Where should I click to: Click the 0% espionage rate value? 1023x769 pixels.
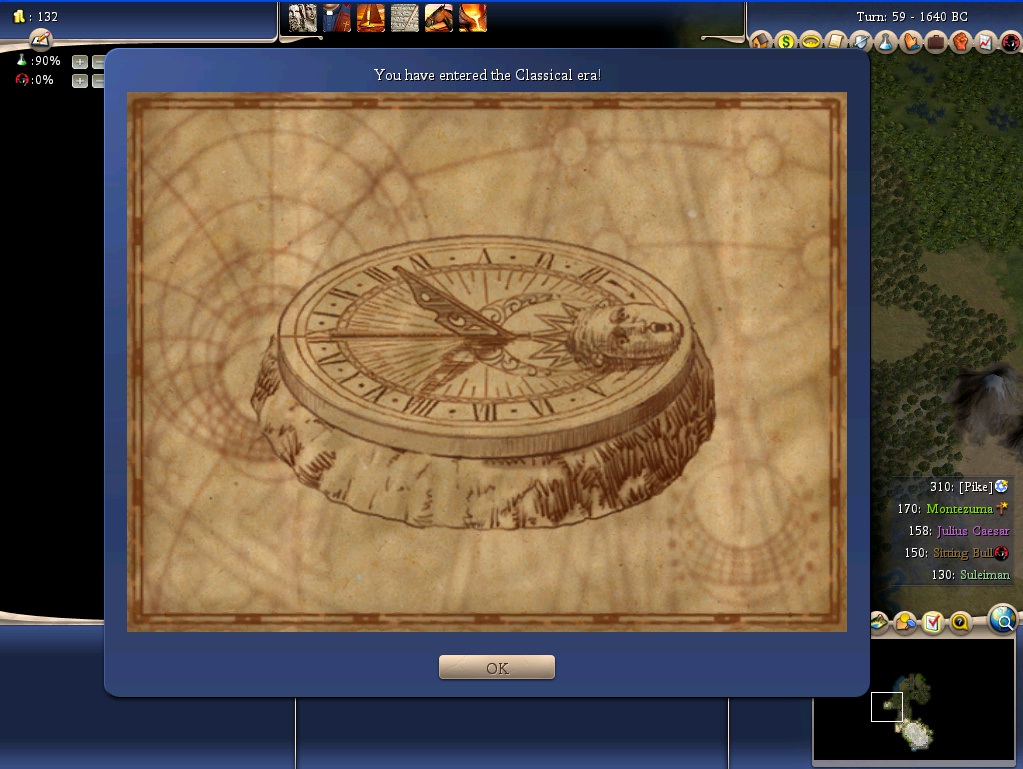(x=45, y=80)
